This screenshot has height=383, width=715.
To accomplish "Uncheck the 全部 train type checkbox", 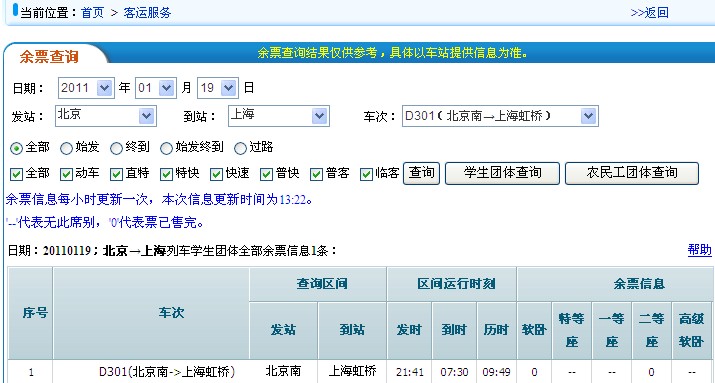I will coord(16,174).
